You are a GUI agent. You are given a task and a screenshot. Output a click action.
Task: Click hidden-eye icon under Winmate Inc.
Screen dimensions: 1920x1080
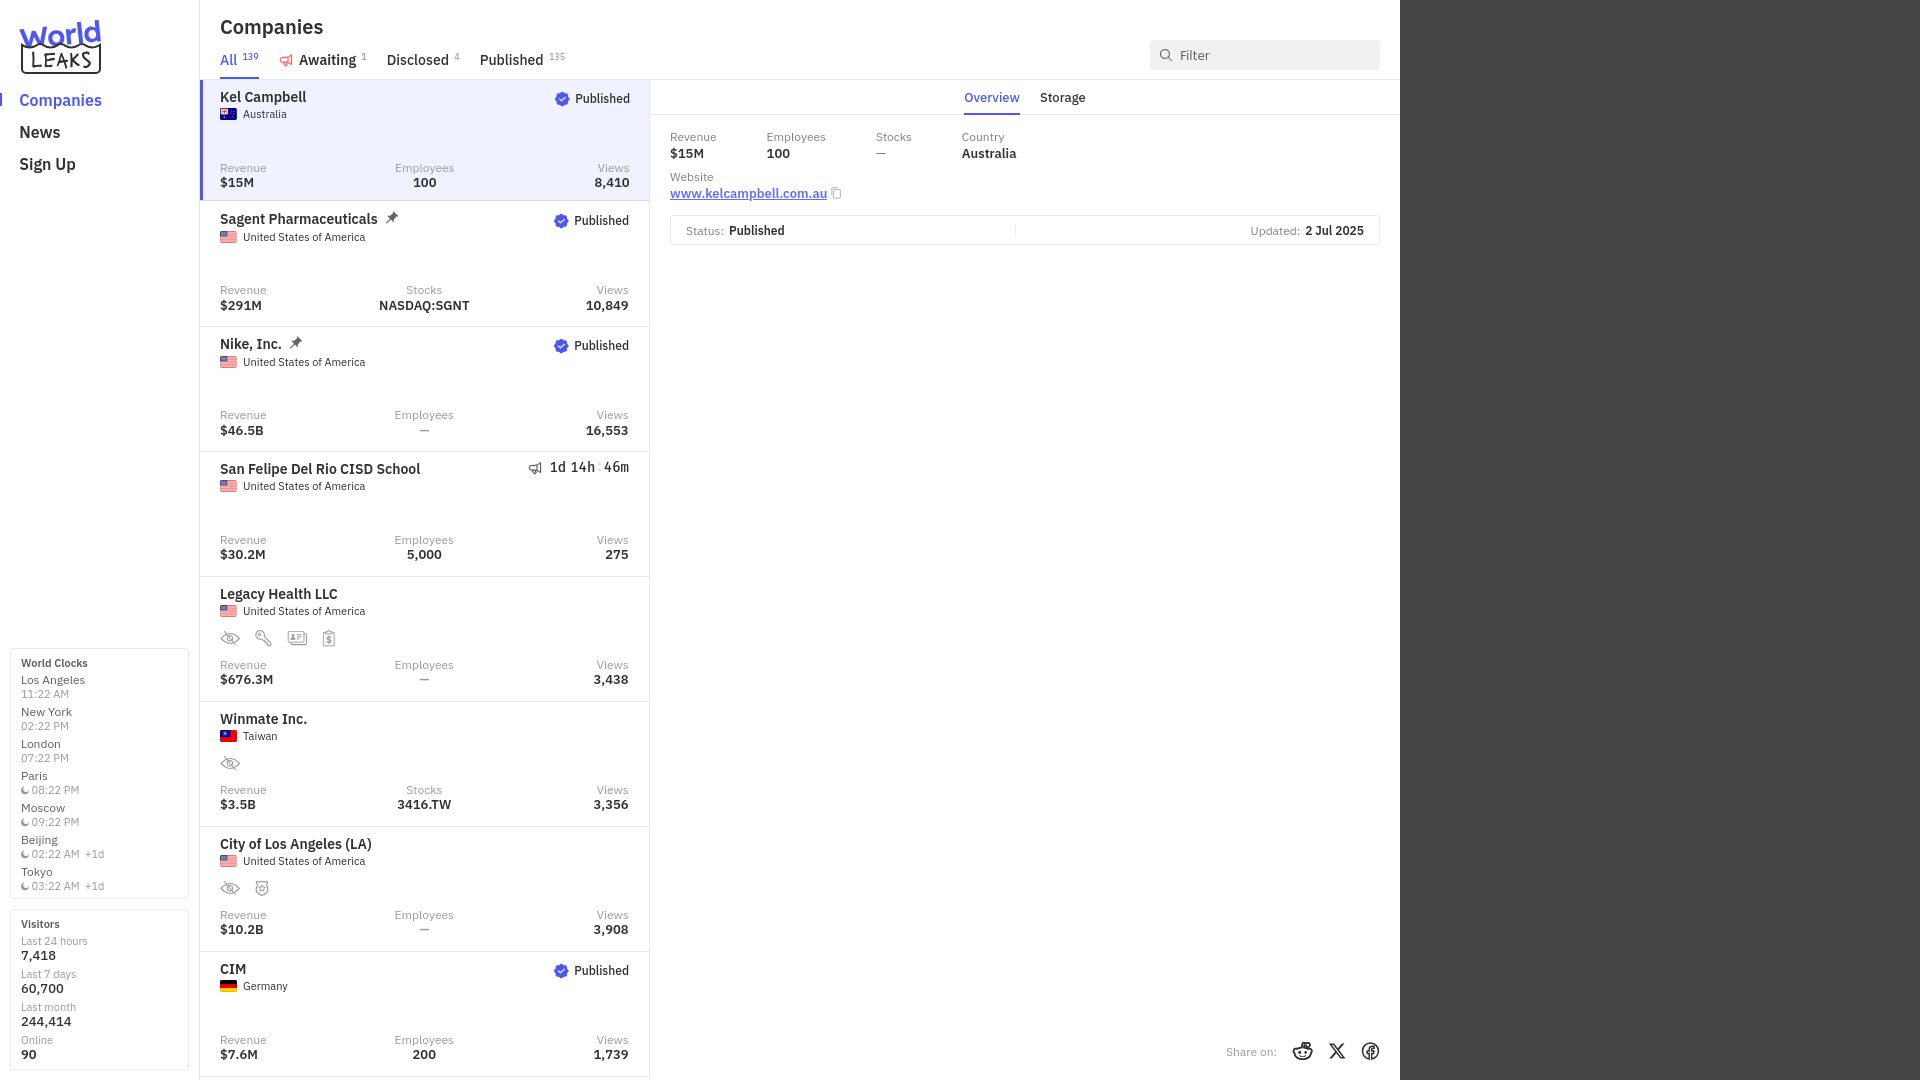[x=230, y=763]
